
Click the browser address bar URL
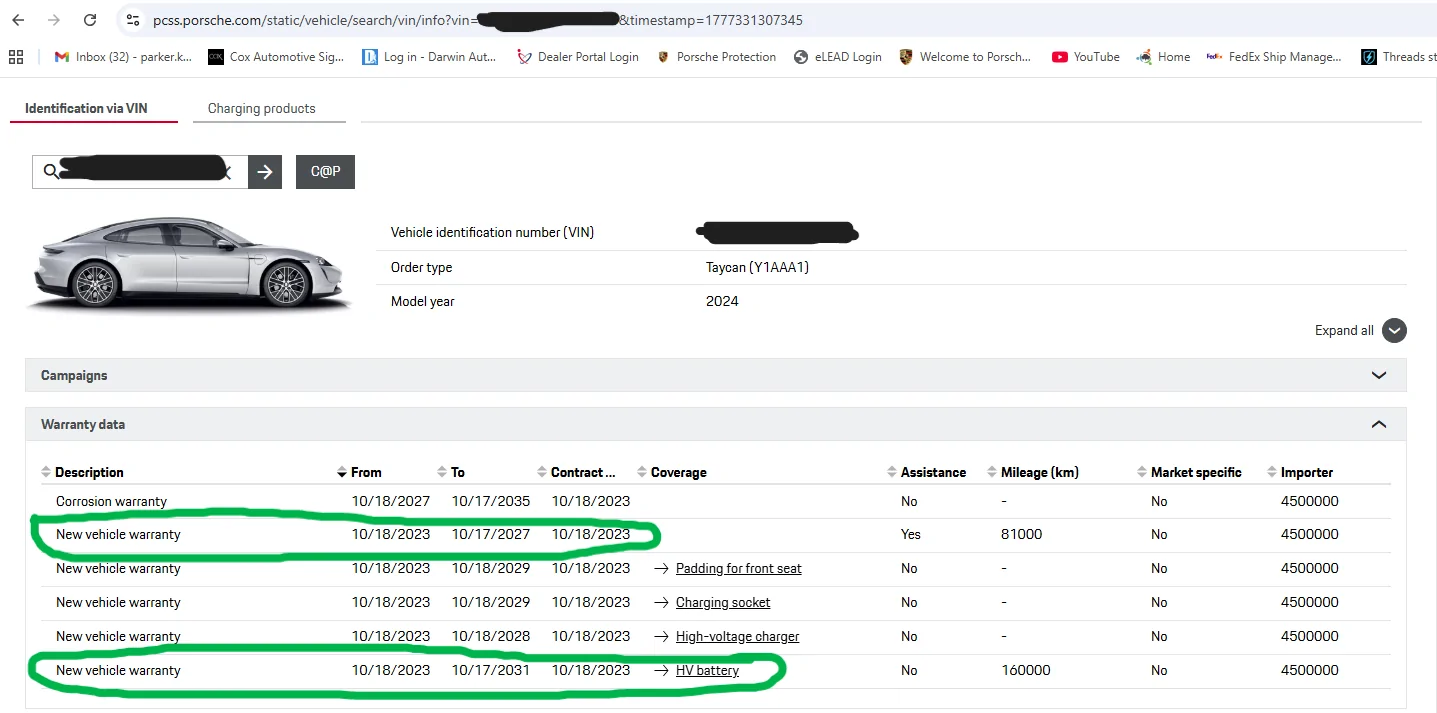click(x=478, y=20)
